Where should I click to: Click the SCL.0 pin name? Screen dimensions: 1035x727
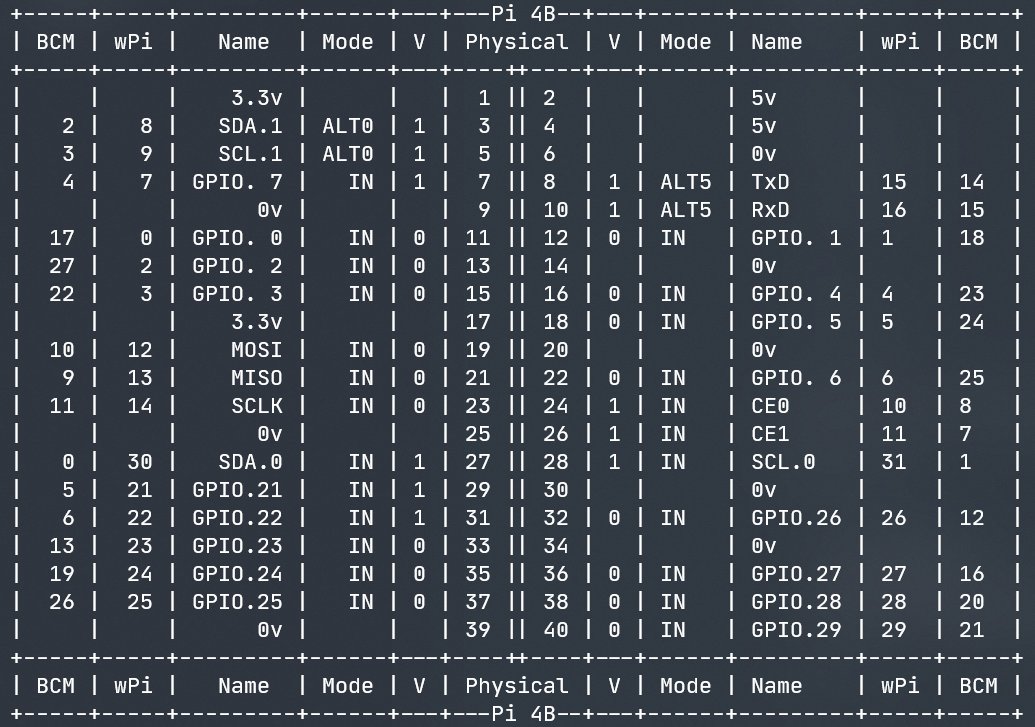[783, 462]
